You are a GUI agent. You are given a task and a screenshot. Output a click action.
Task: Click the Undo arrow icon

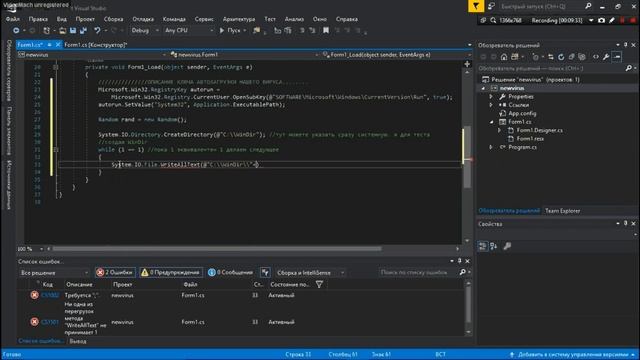pos(97,31)
